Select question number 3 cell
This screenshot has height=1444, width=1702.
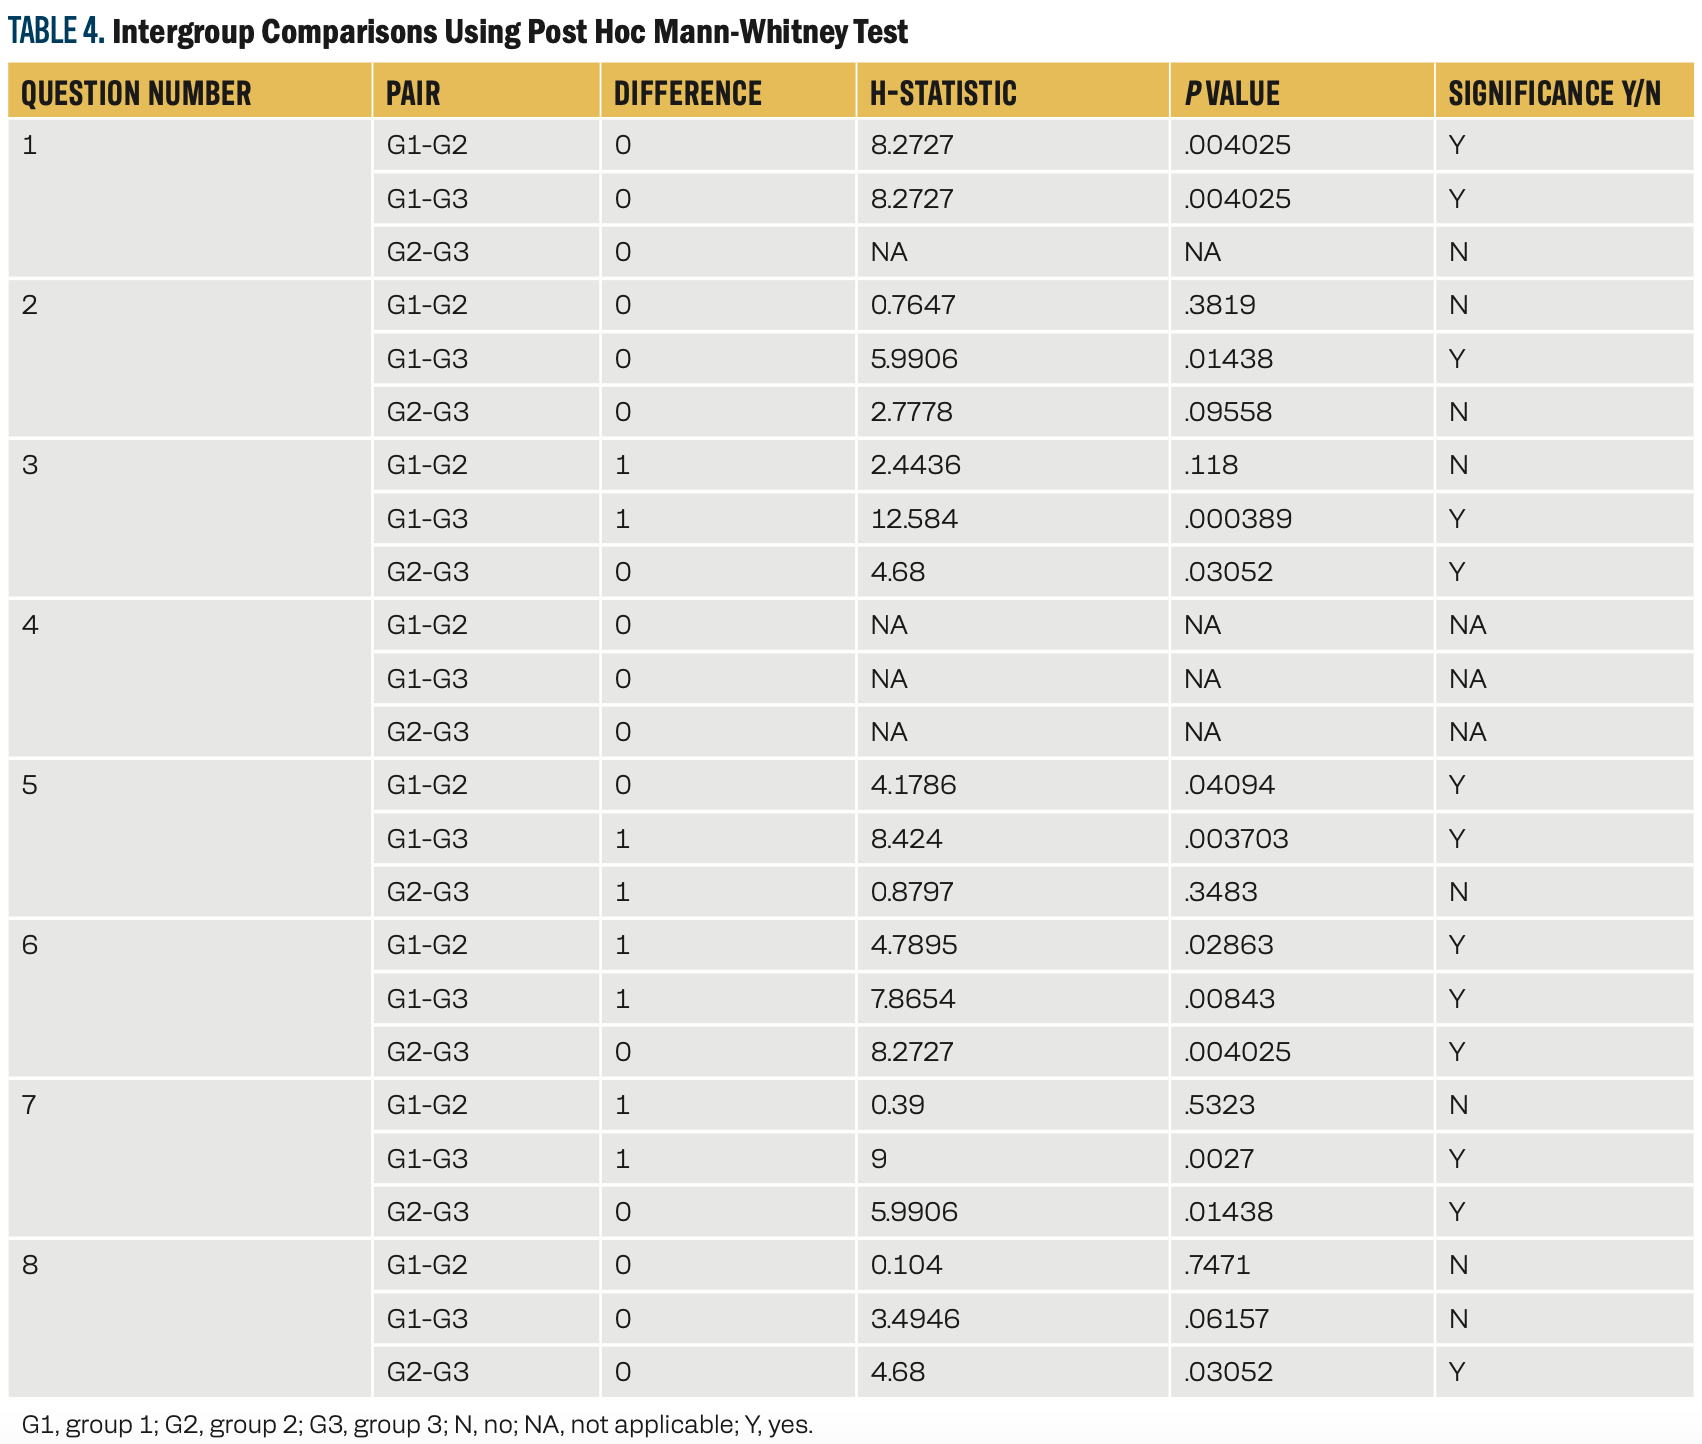coord(190,518)
